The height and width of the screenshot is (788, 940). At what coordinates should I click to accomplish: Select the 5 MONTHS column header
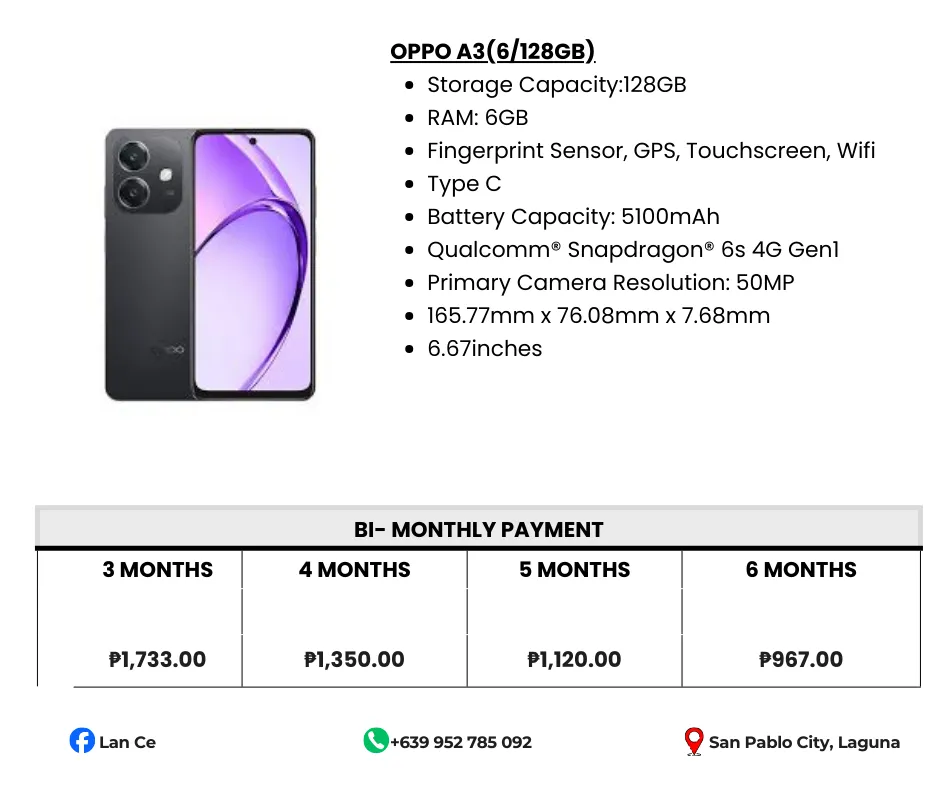point(574,570)
